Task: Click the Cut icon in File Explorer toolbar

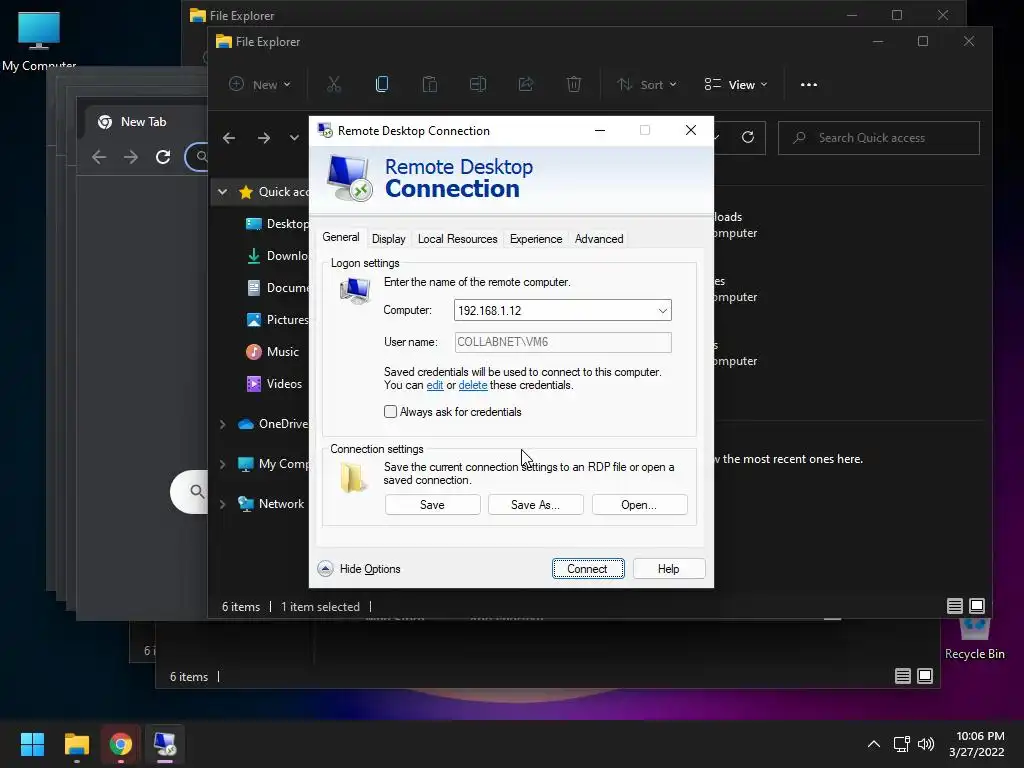Action: pos(334,84)
